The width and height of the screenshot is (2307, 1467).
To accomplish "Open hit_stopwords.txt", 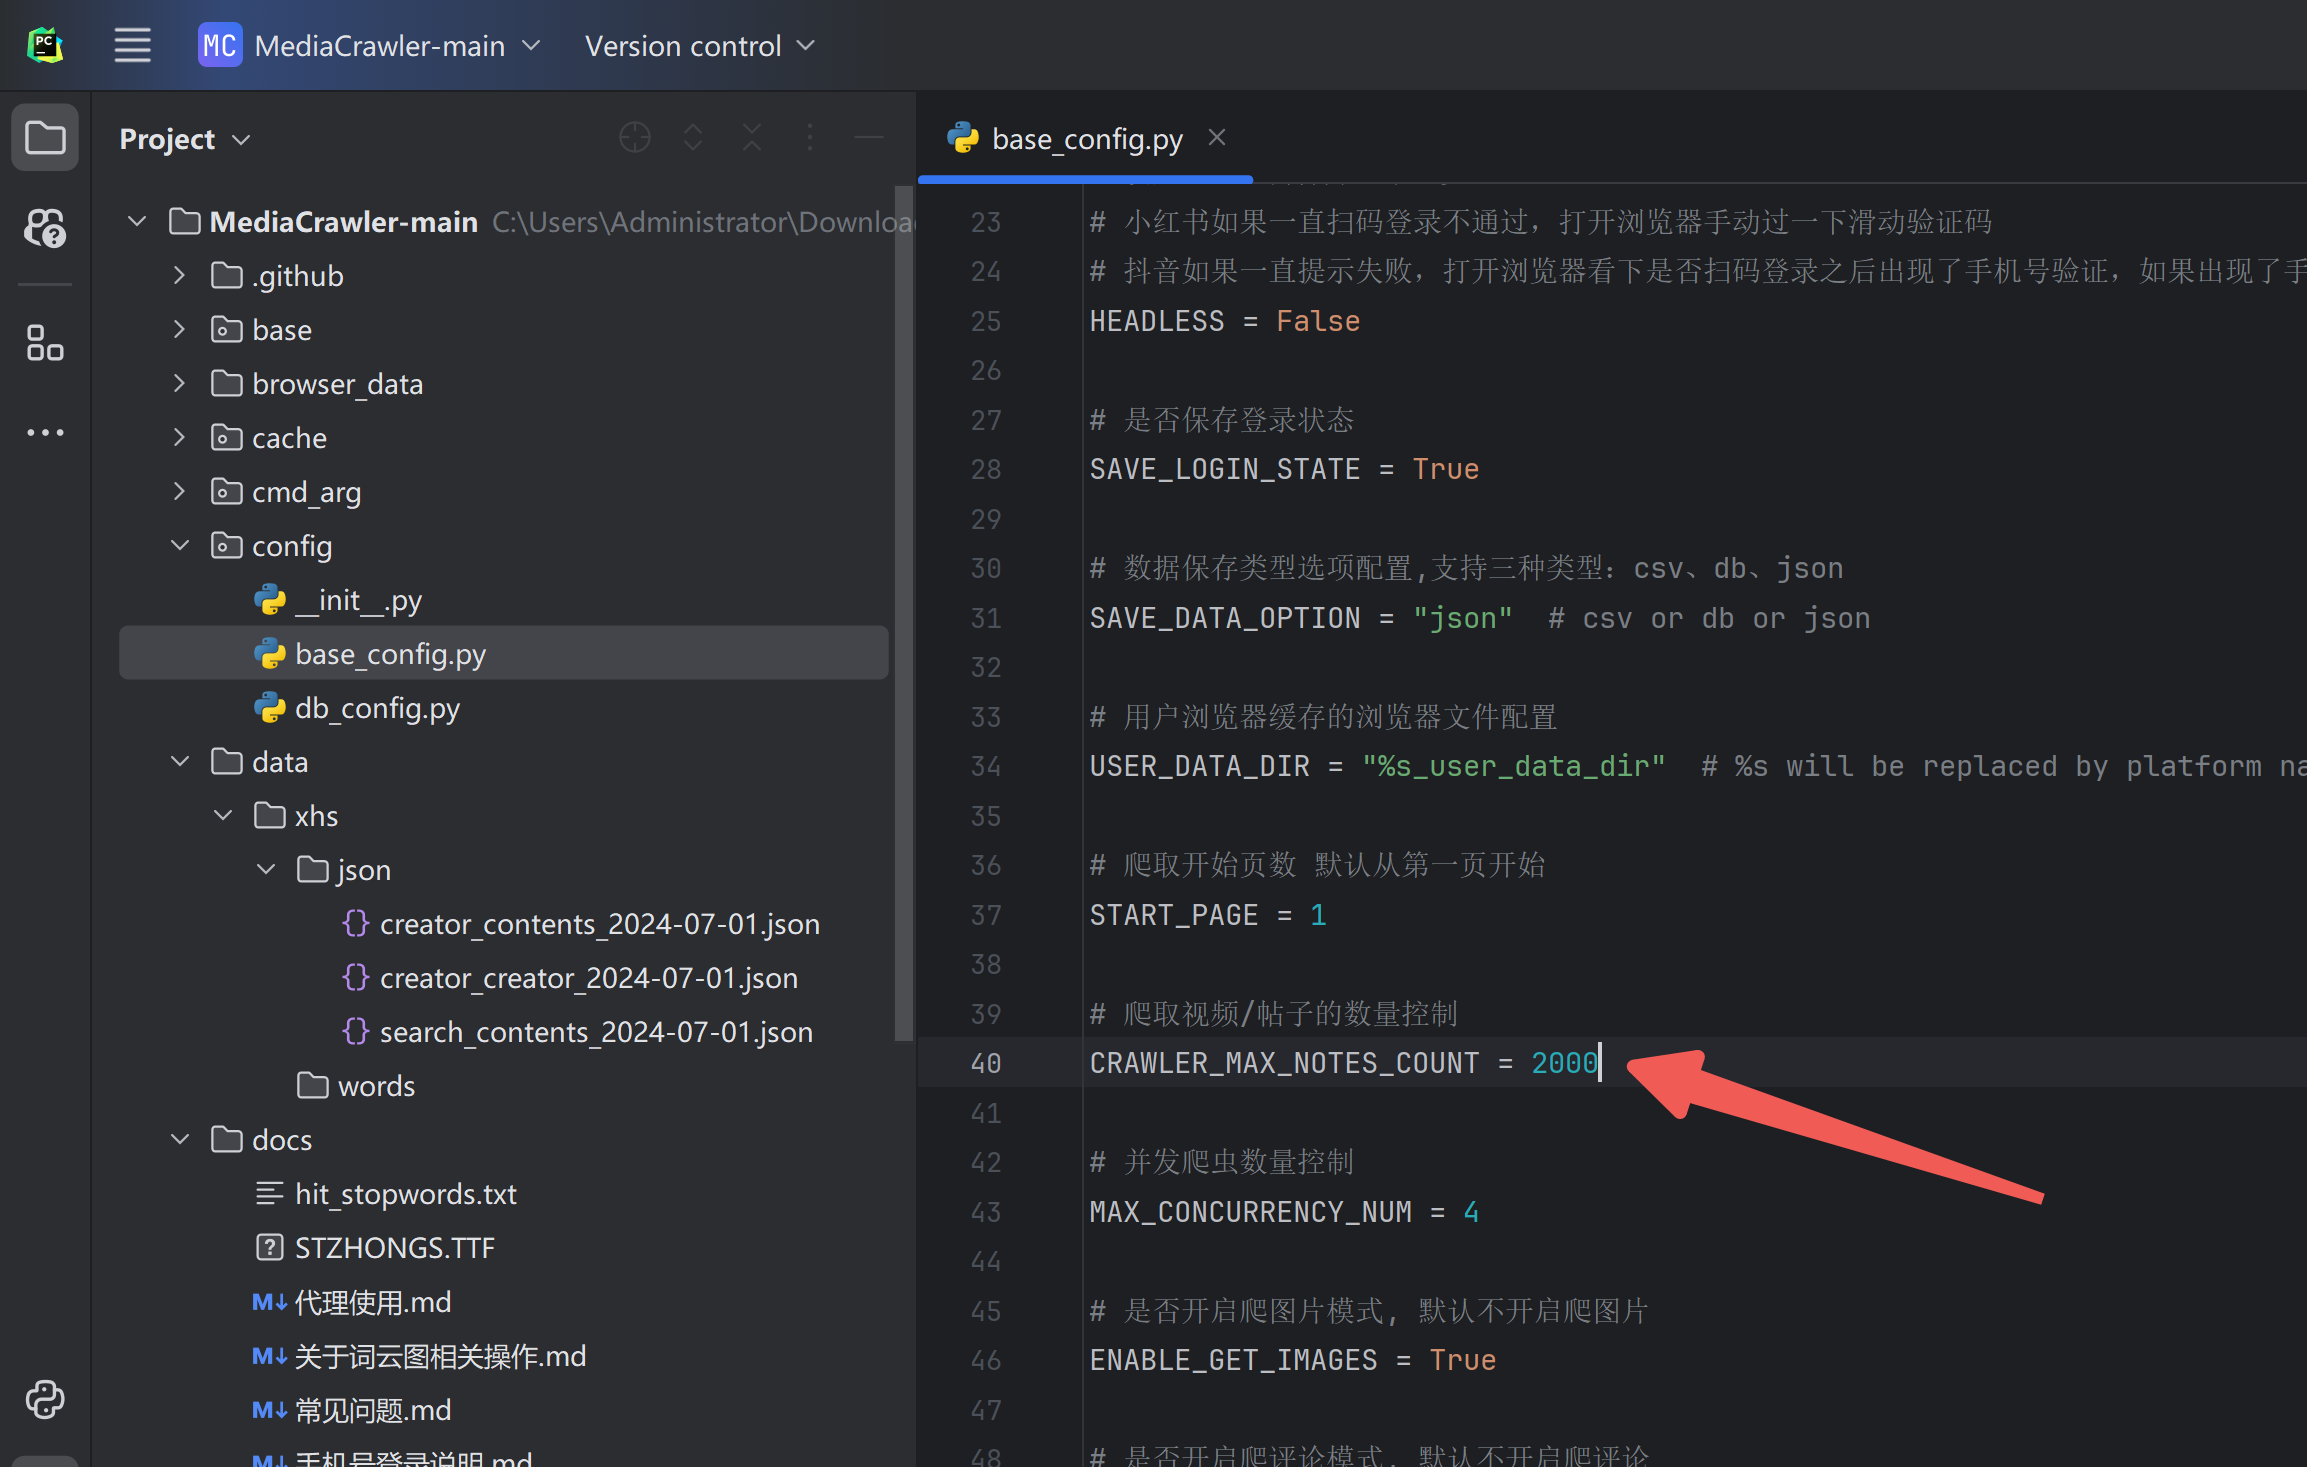I will pyautogui.click(x=386, y=1194).
